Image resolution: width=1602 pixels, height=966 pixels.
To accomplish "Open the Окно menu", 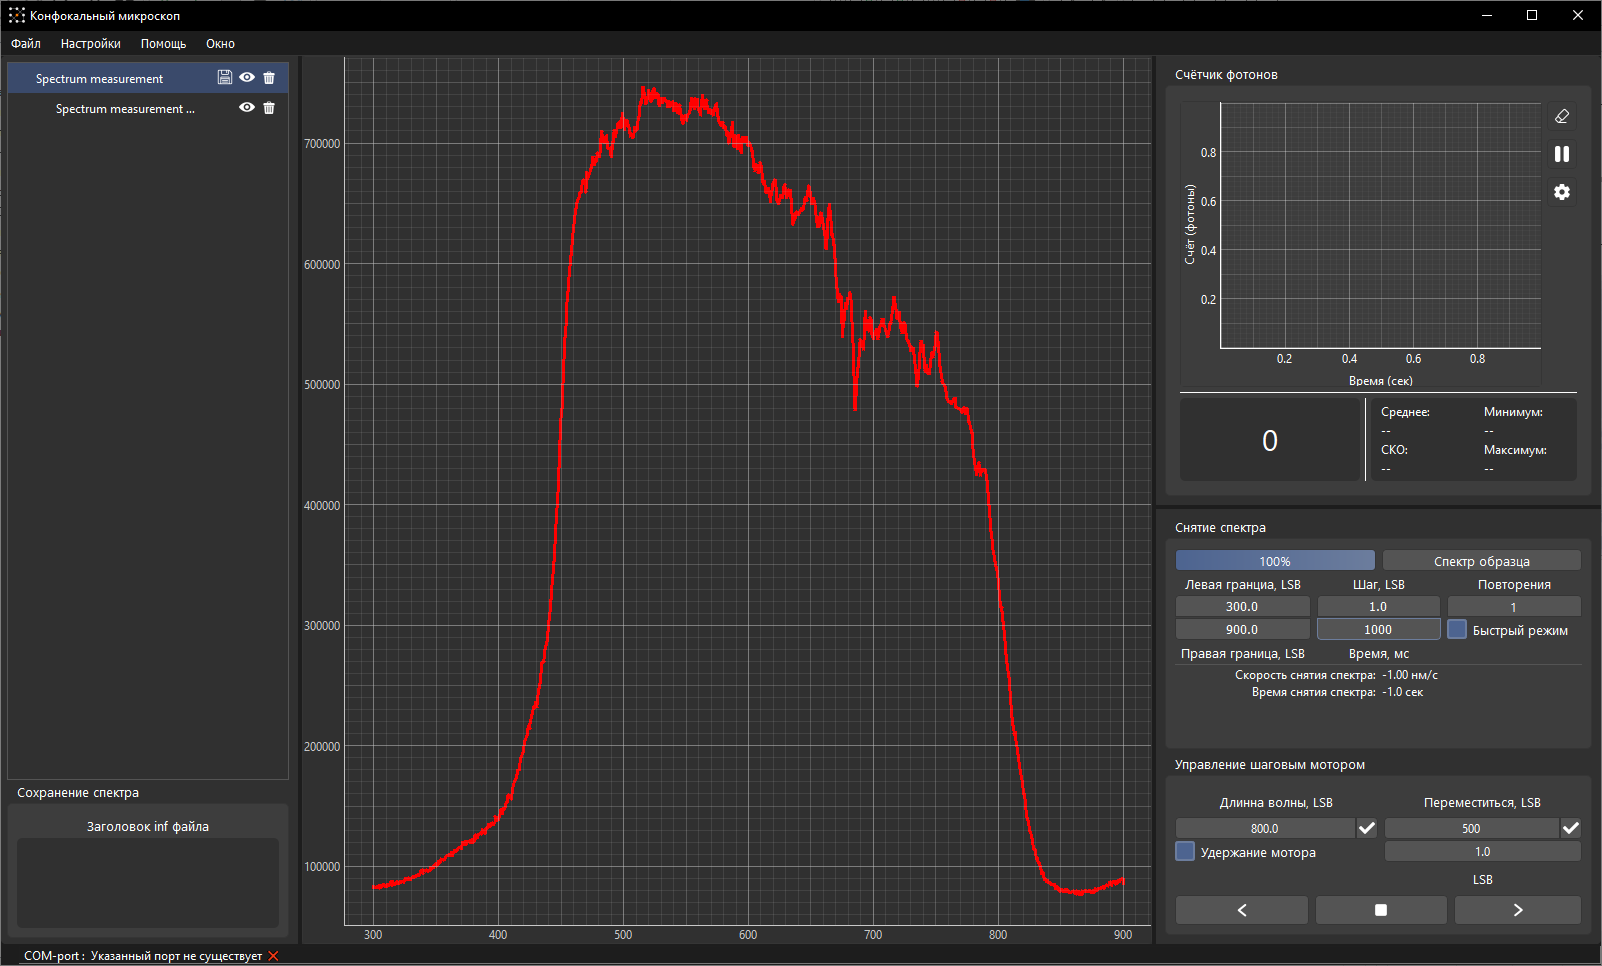I will (x=220, y=44).
